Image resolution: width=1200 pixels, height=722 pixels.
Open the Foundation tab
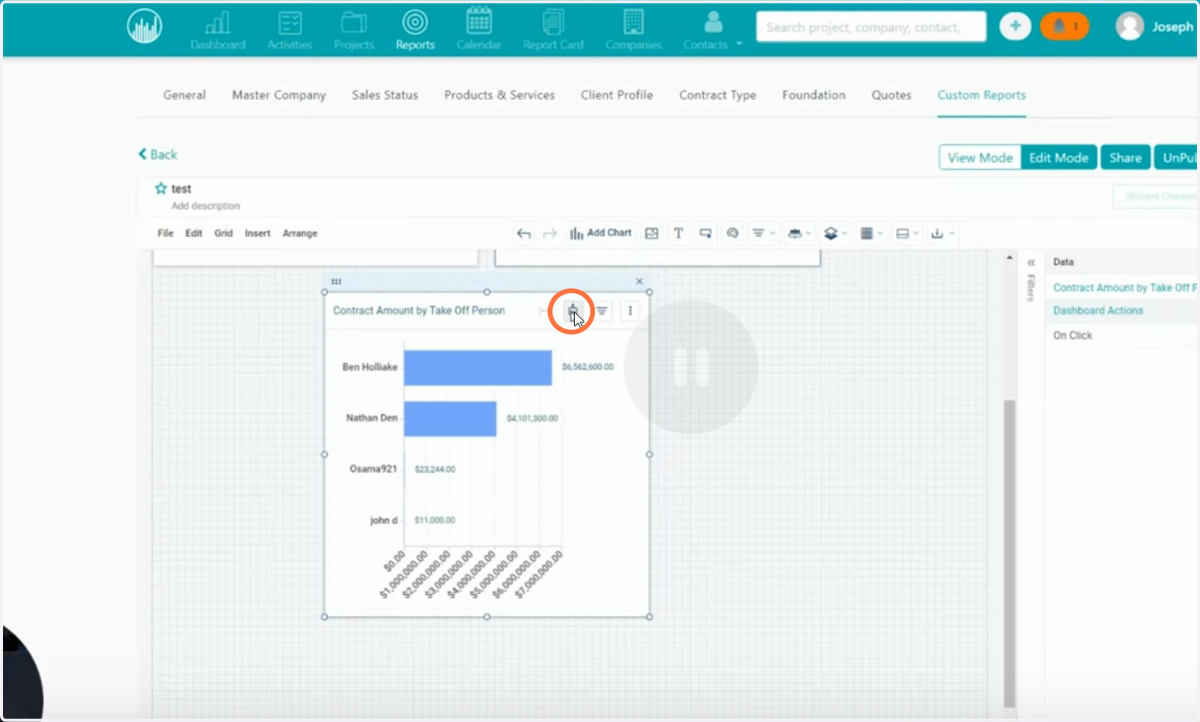(x=814, y=95)
